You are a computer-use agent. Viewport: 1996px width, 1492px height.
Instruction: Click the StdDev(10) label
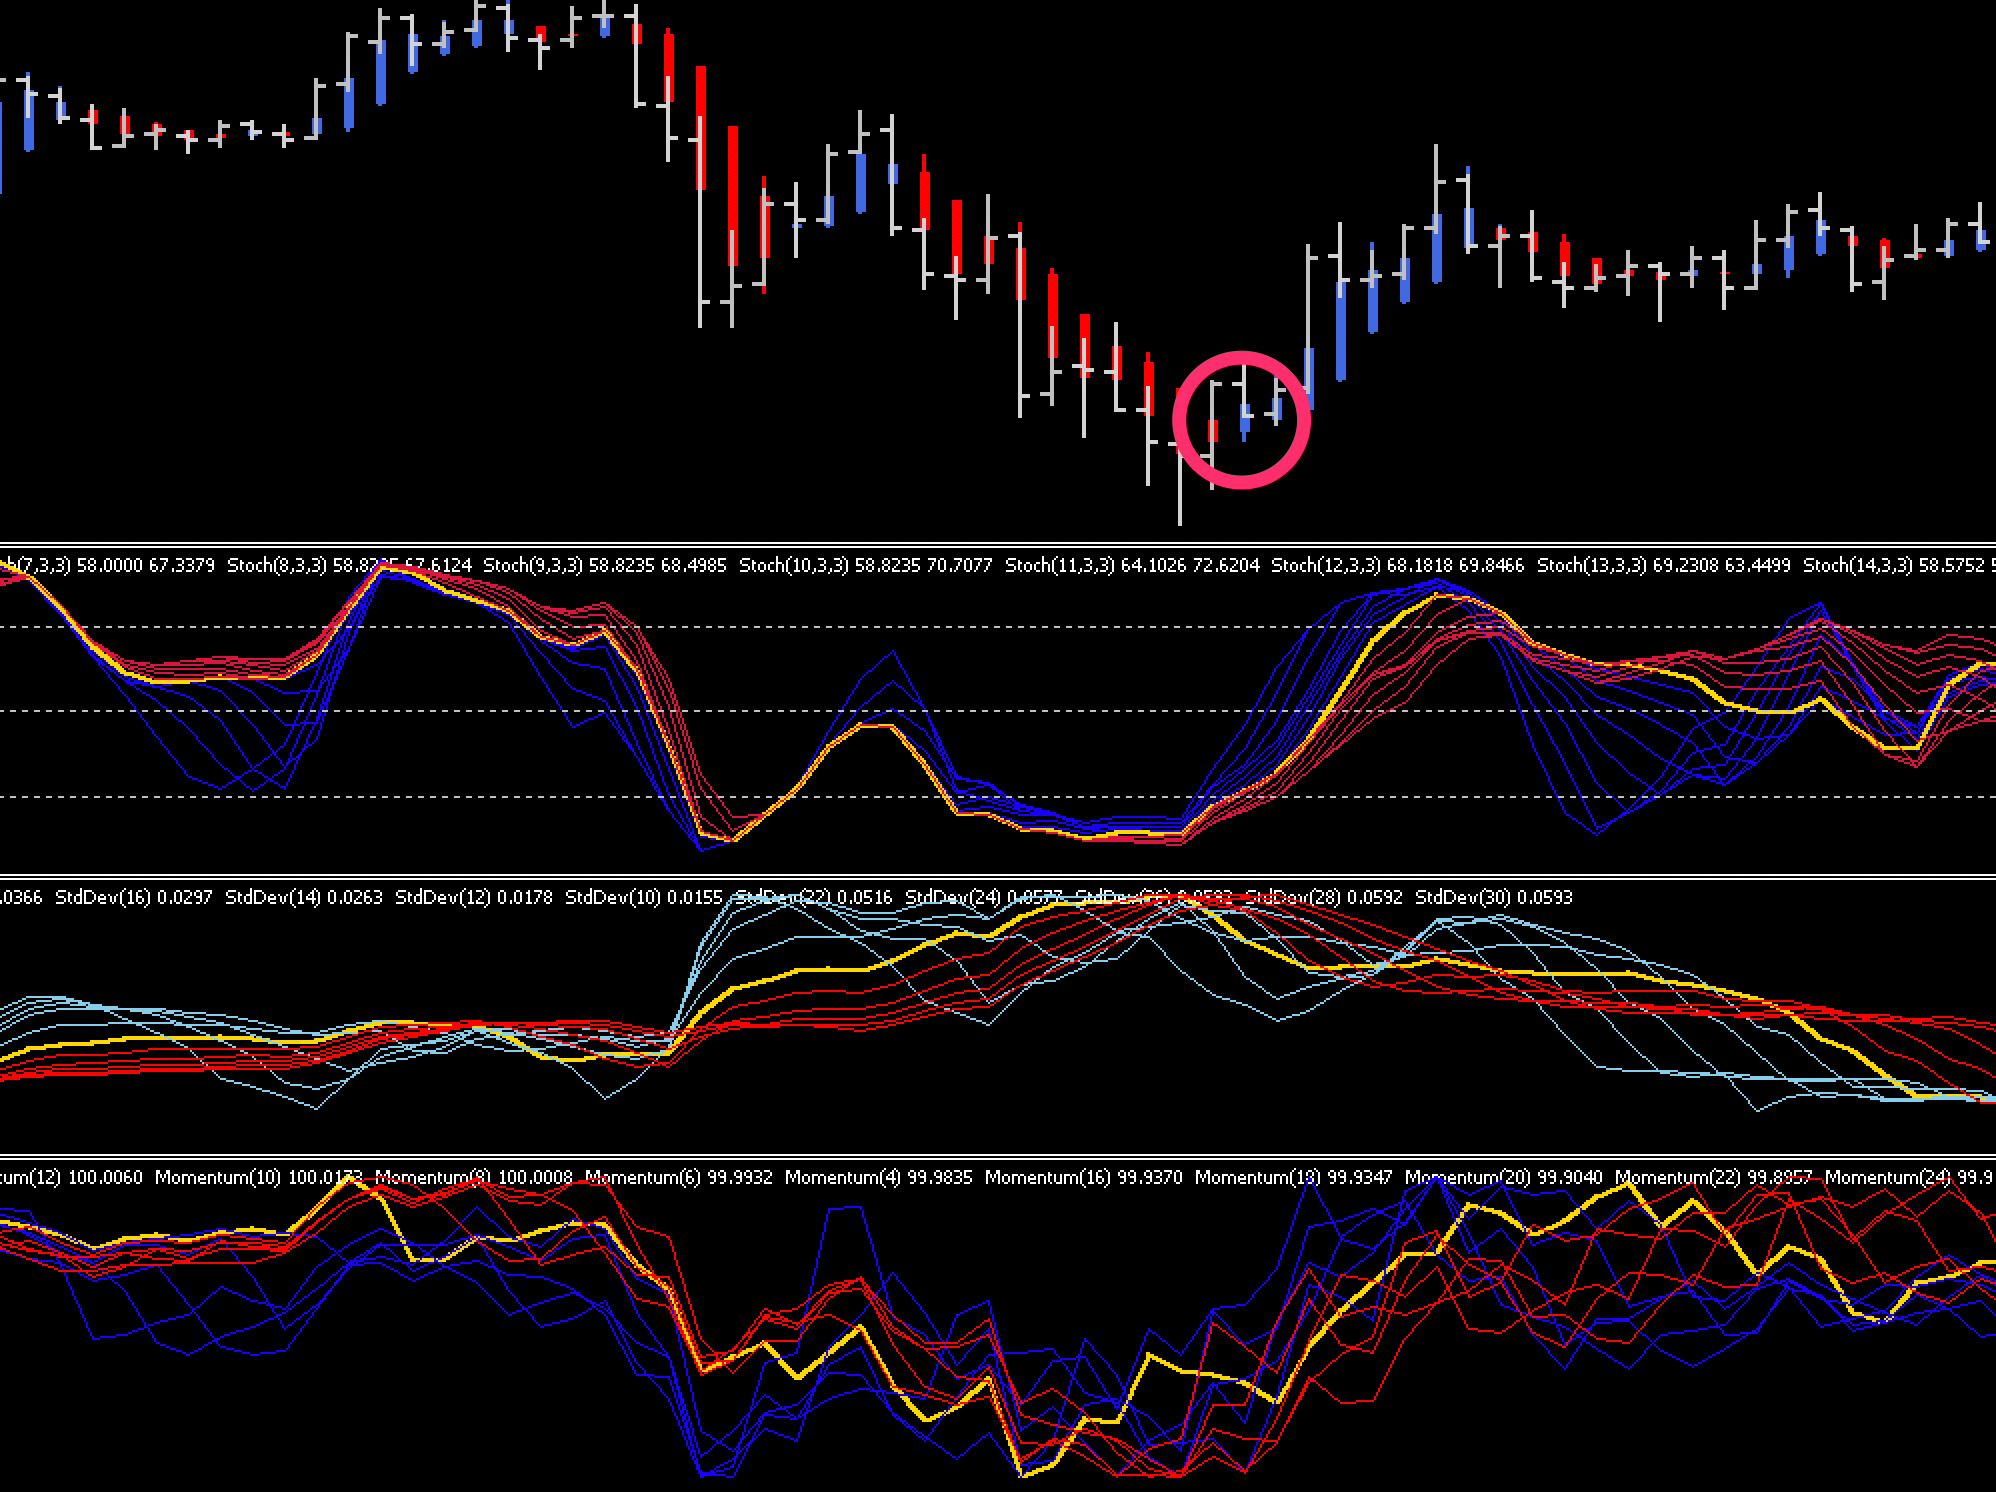pyautogui.click(x=613, y=897)
